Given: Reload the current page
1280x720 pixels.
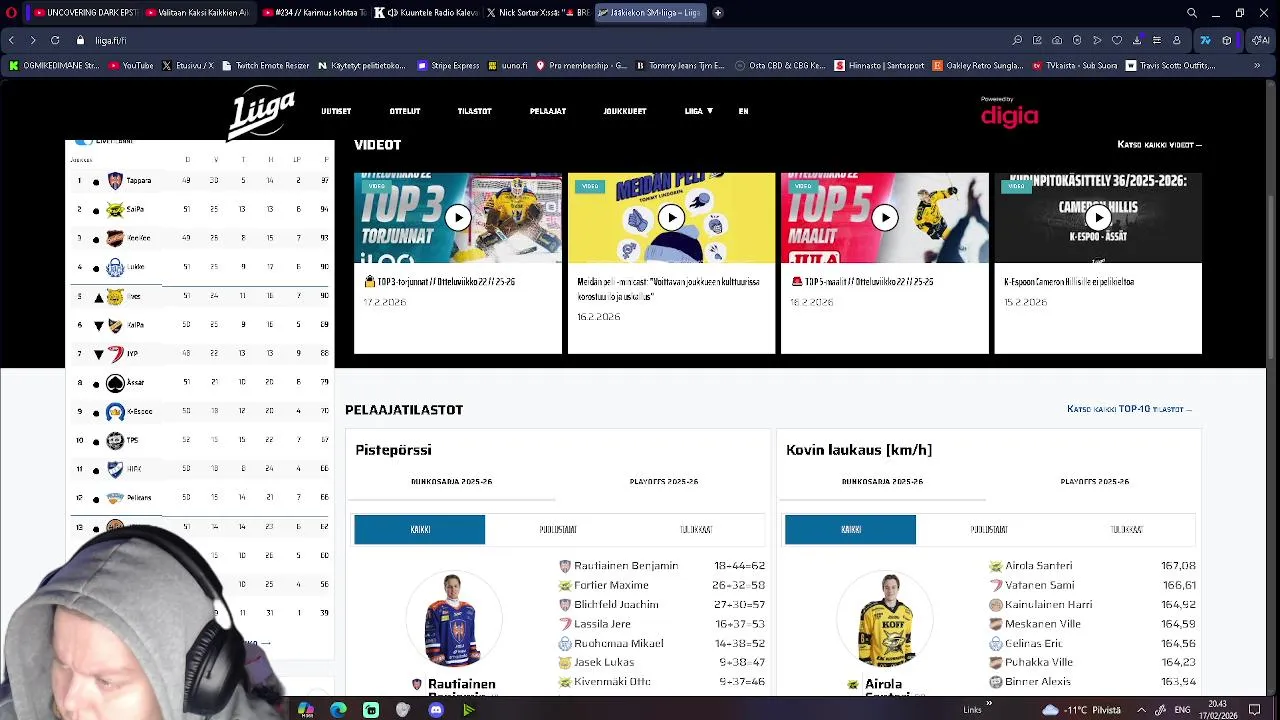Looking at the screenshot, I should point(55,40).
